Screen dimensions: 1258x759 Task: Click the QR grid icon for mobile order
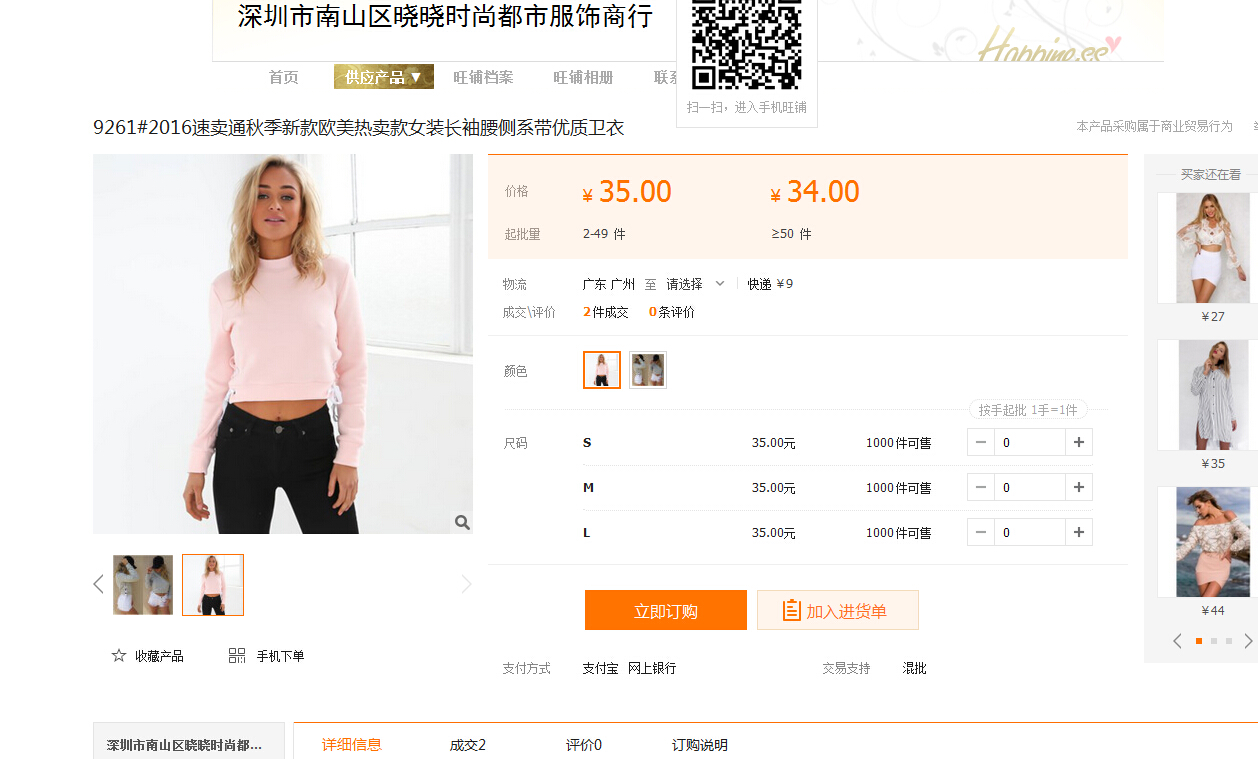coord(237,656)
